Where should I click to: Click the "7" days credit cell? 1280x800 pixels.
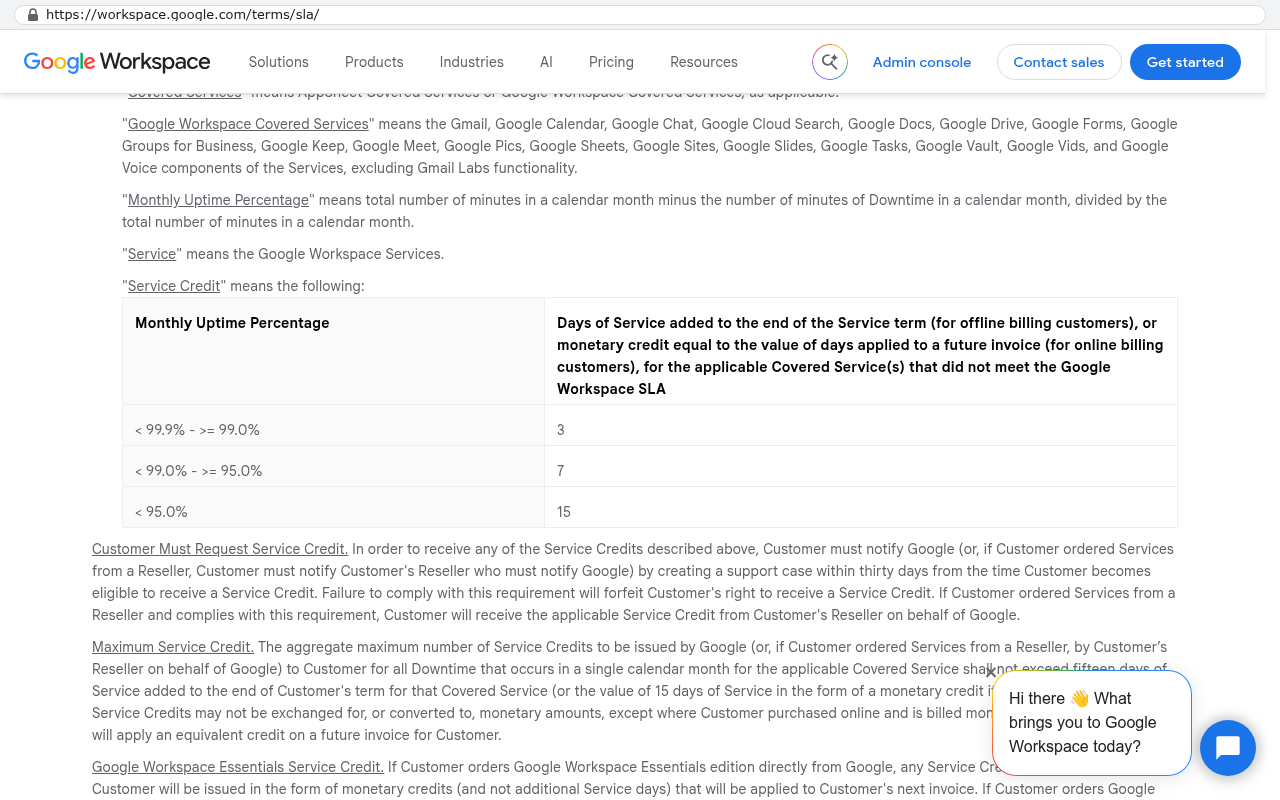861,466
